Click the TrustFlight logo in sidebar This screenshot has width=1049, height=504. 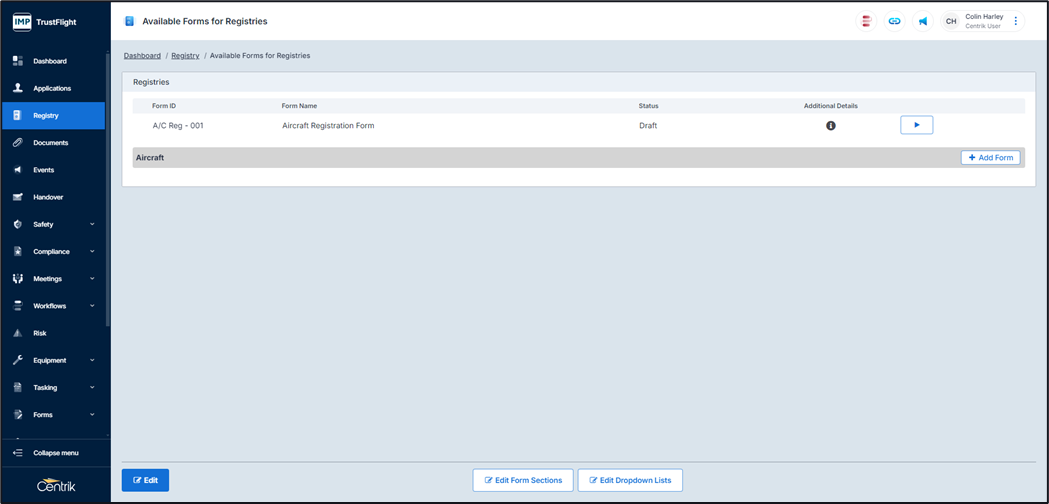click(x=44, y=21)
